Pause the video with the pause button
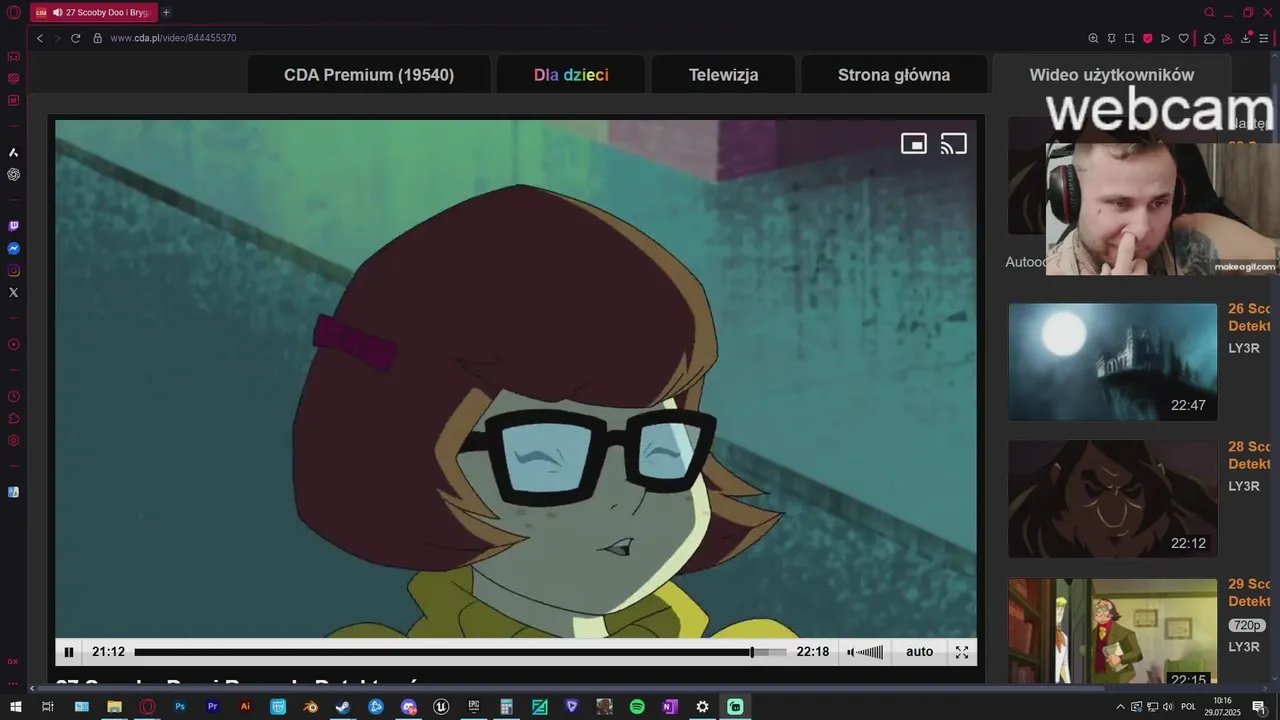This screenshot has width=1280, height=720. coord(69,652)
